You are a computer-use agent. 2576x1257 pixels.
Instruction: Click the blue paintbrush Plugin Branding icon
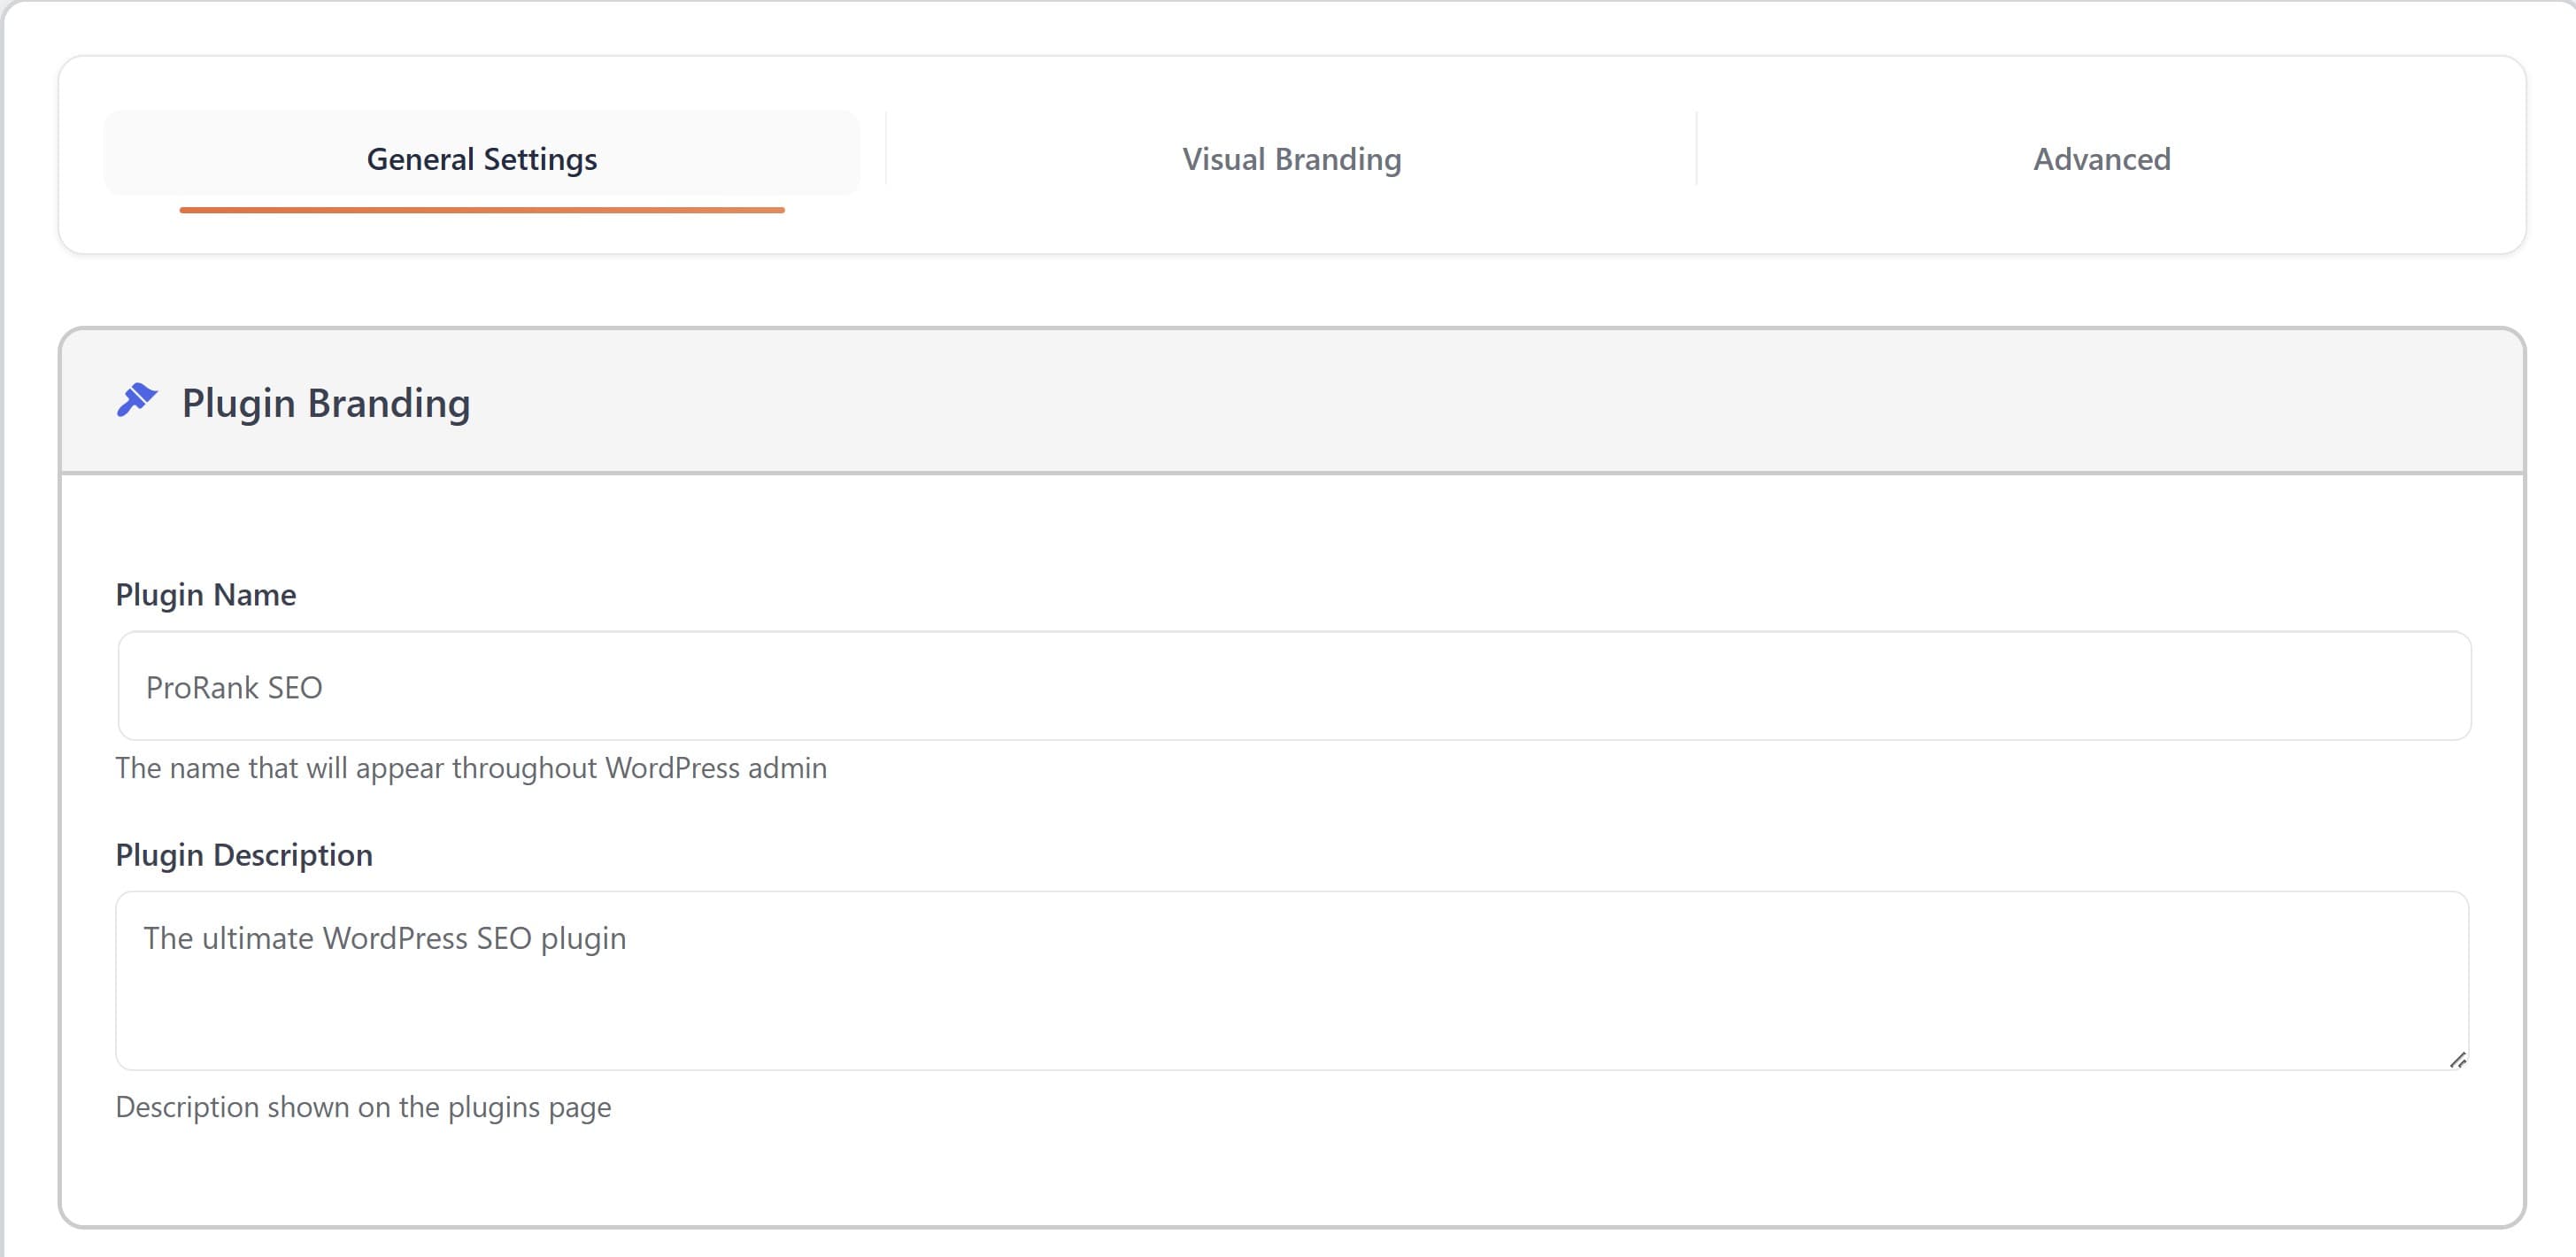pyautogui.click(x=136, y=401)
